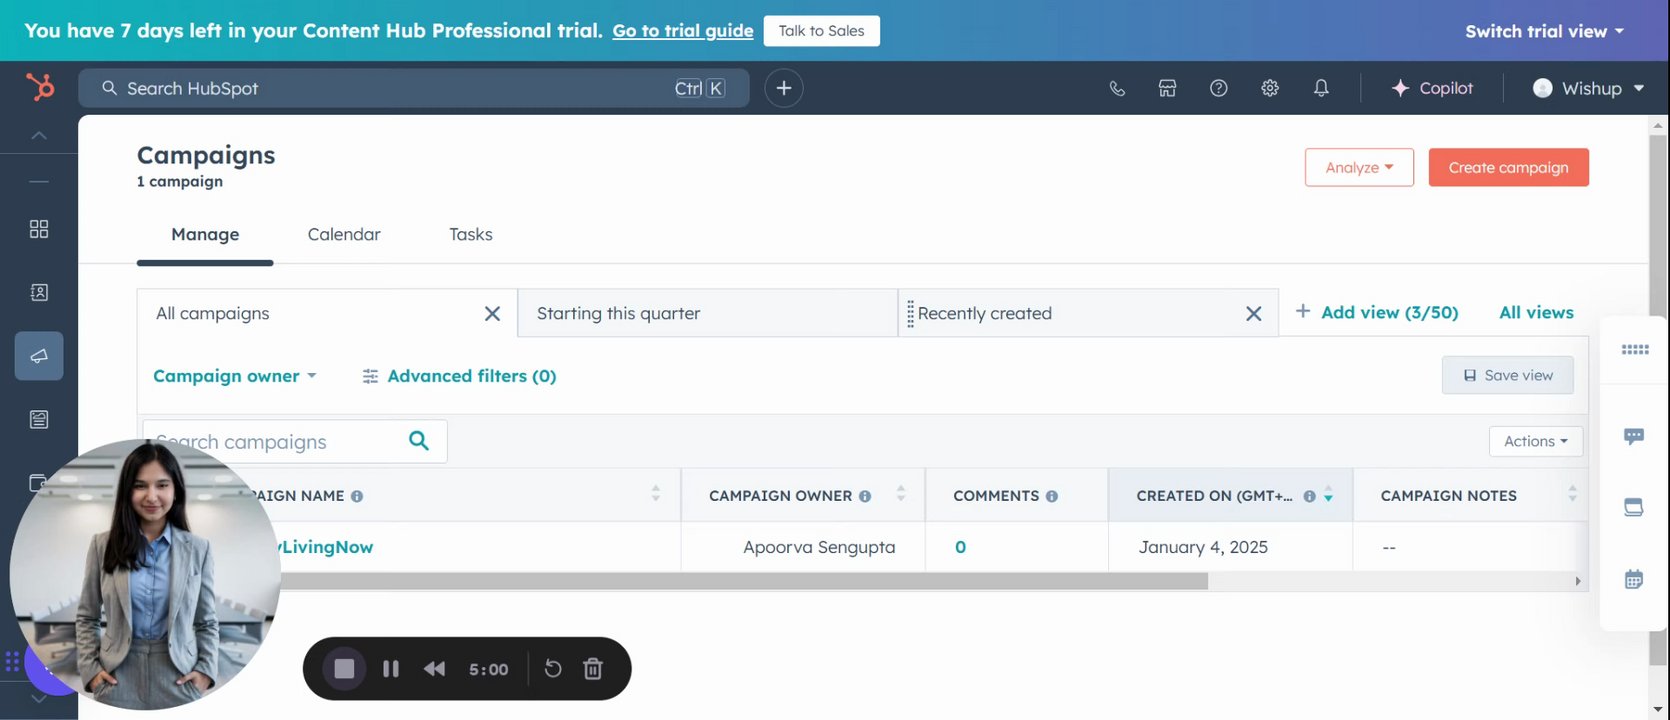This screenshot has height=720, width=1670.
Task: Click the Talk to Sales button
Action: (x=822, y=31)
